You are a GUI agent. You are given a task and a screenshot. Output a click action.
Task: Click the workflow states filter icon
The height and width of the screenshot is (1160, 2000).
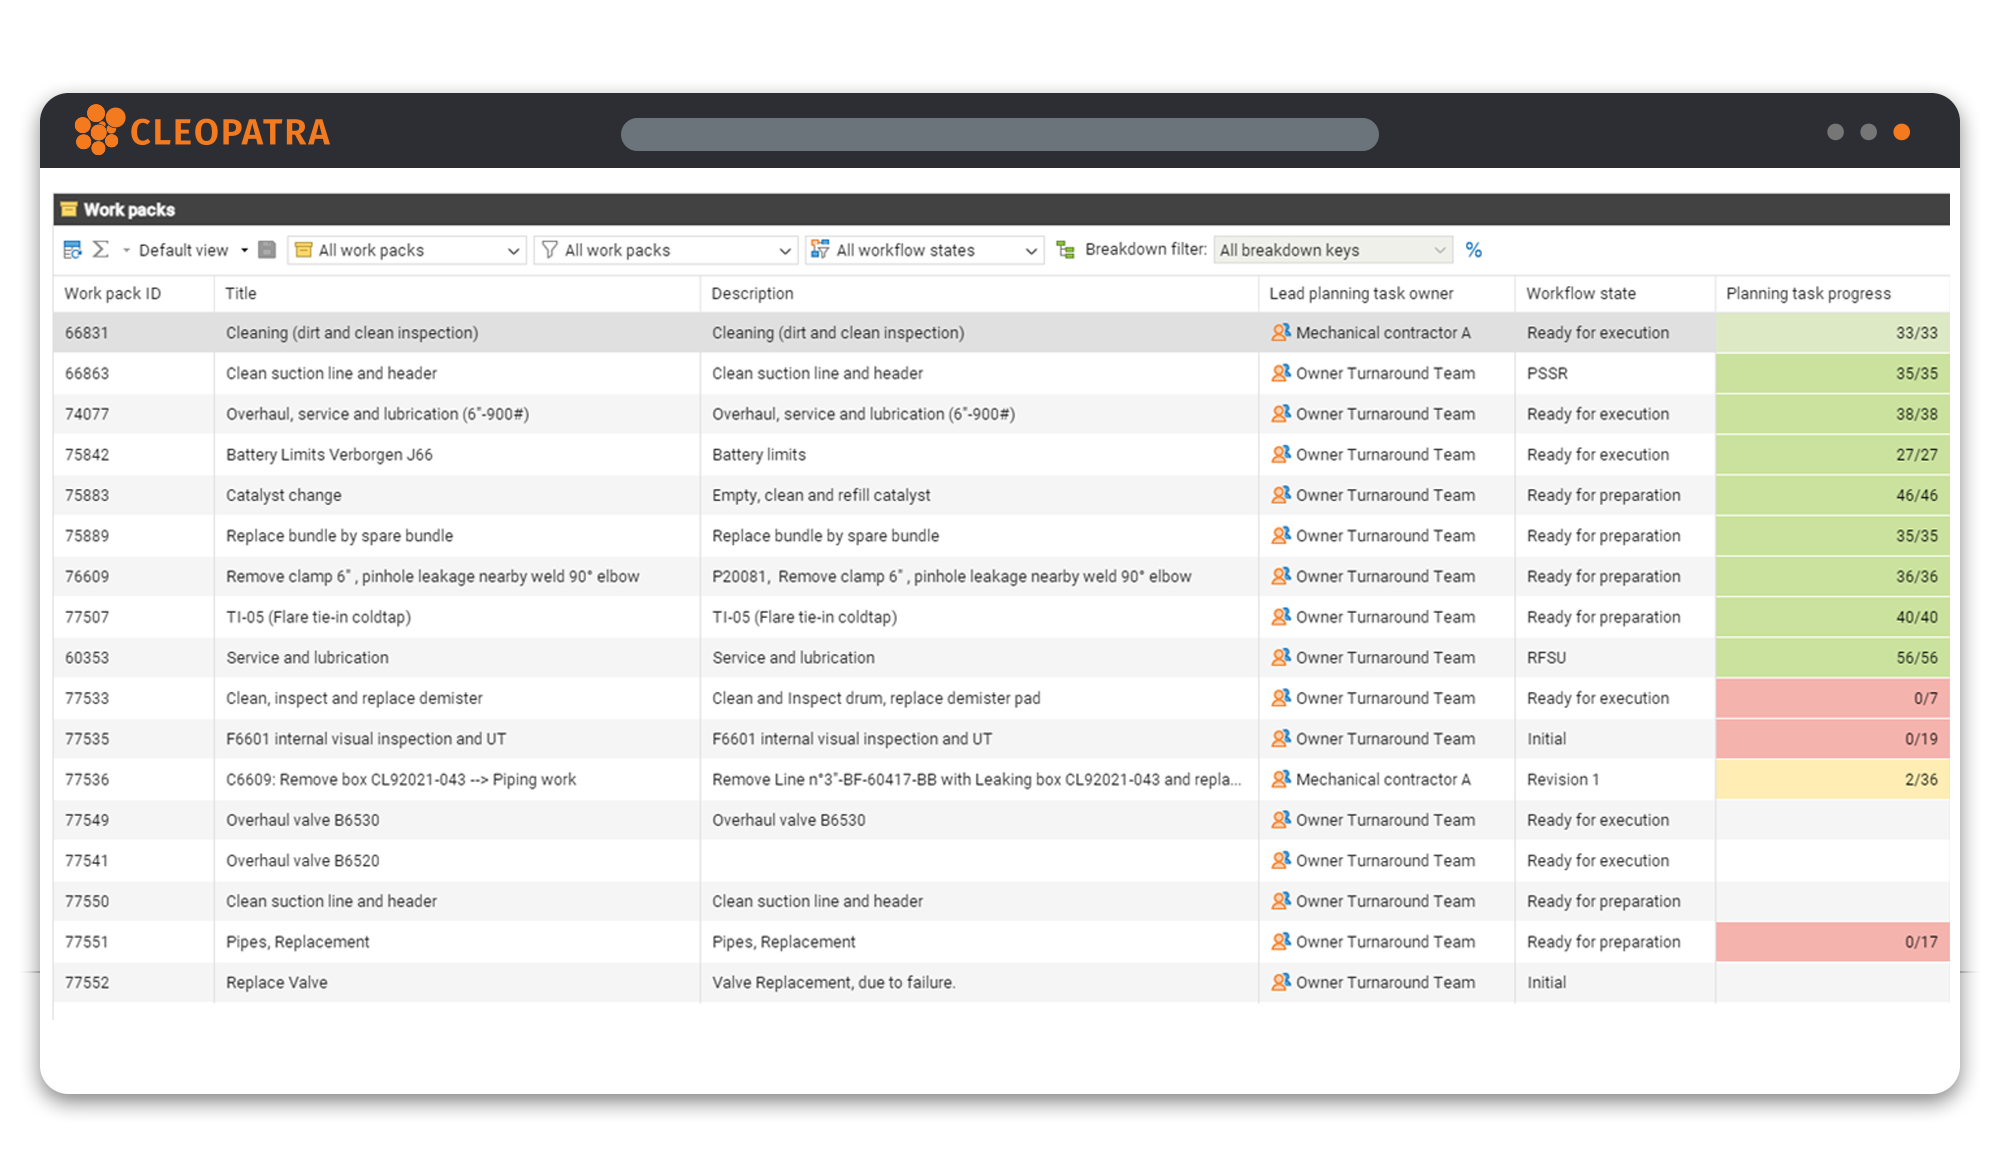820,249
